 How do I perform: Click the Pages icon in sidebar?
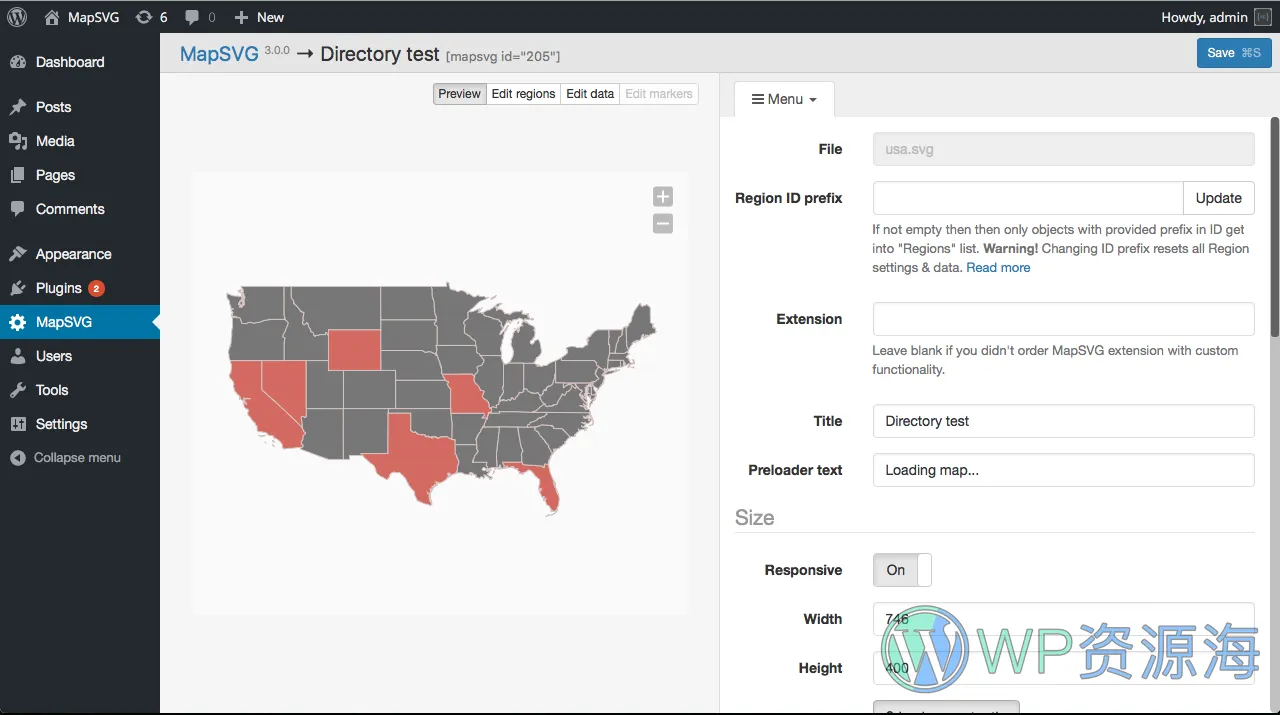(18, 175)
